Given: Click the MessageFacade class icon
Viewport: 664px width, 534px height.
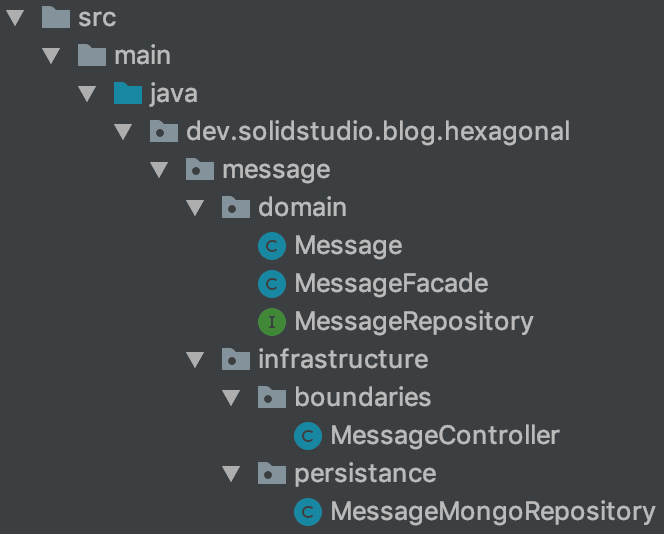Looking at the screenshot, I should pos(272,284).
